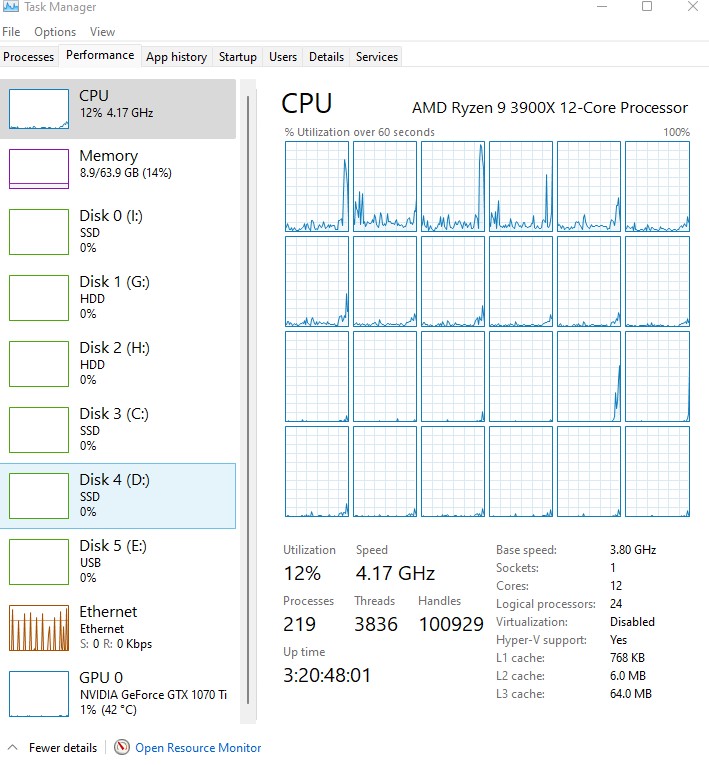Click the 219 processes count
This screenshot has width=709, height=765.
(x=299, y=624)
